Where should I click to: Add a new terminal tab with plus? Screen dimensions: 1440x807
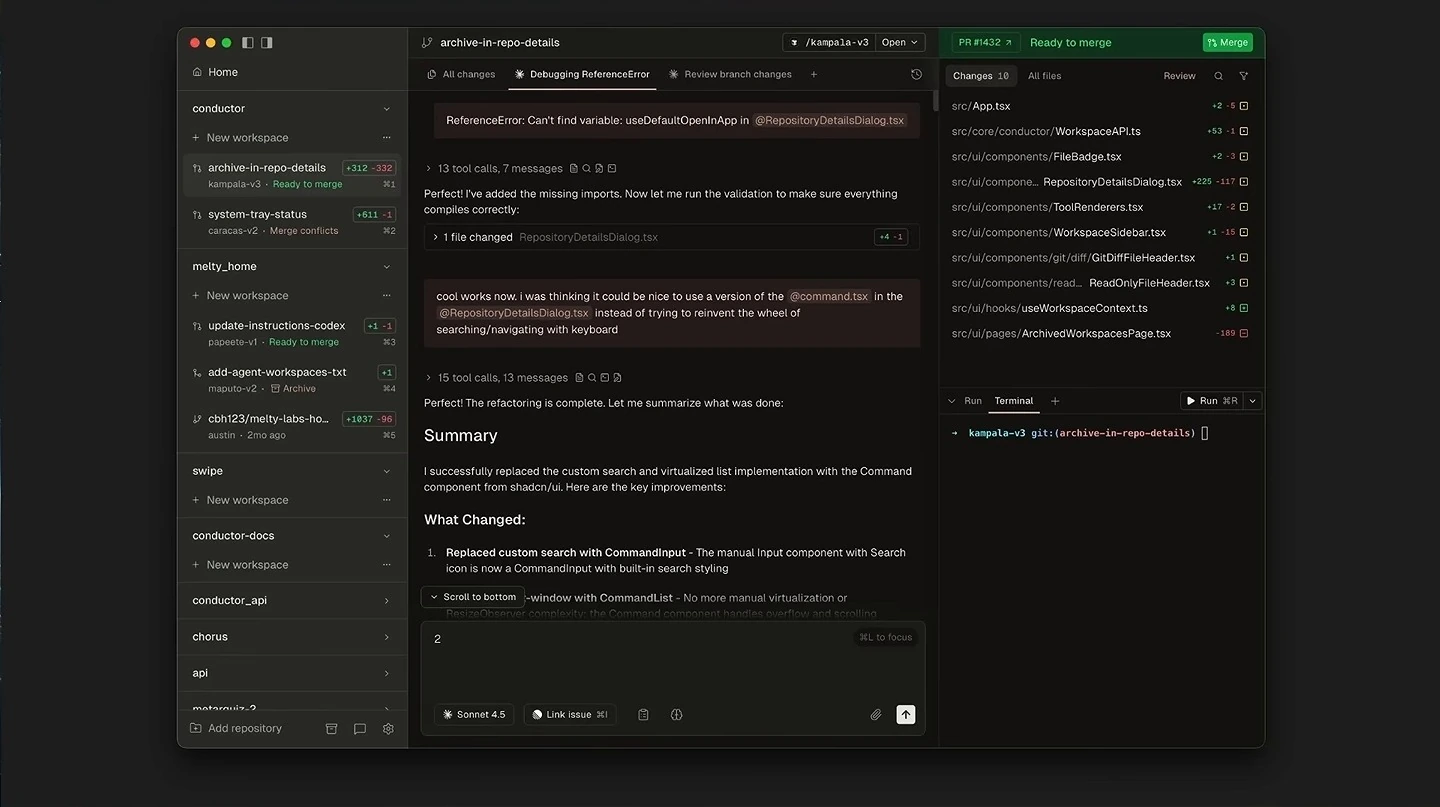[1055, 401]
